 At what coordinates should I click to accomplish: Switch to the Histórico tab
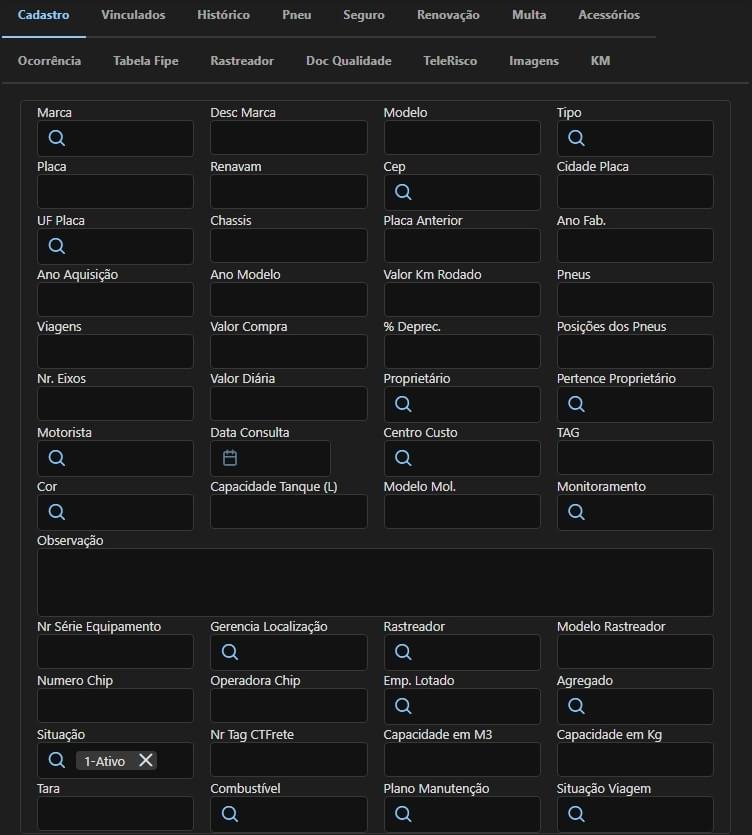(223, 15)
